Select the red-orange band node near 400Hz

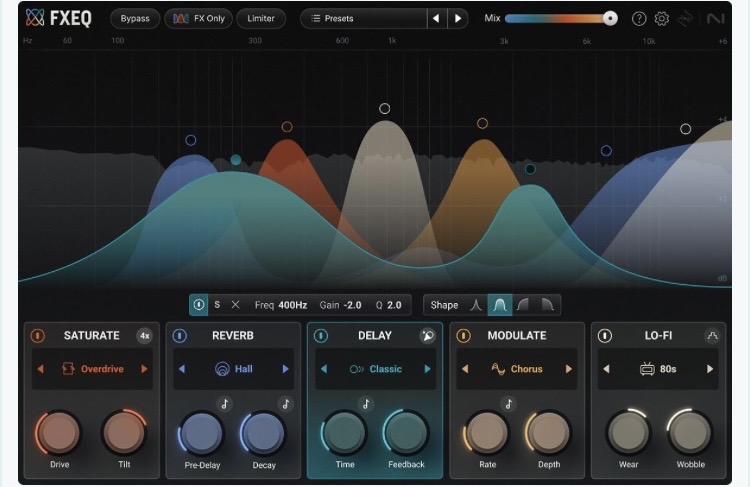pyautogui.click(x=287, y=127)
